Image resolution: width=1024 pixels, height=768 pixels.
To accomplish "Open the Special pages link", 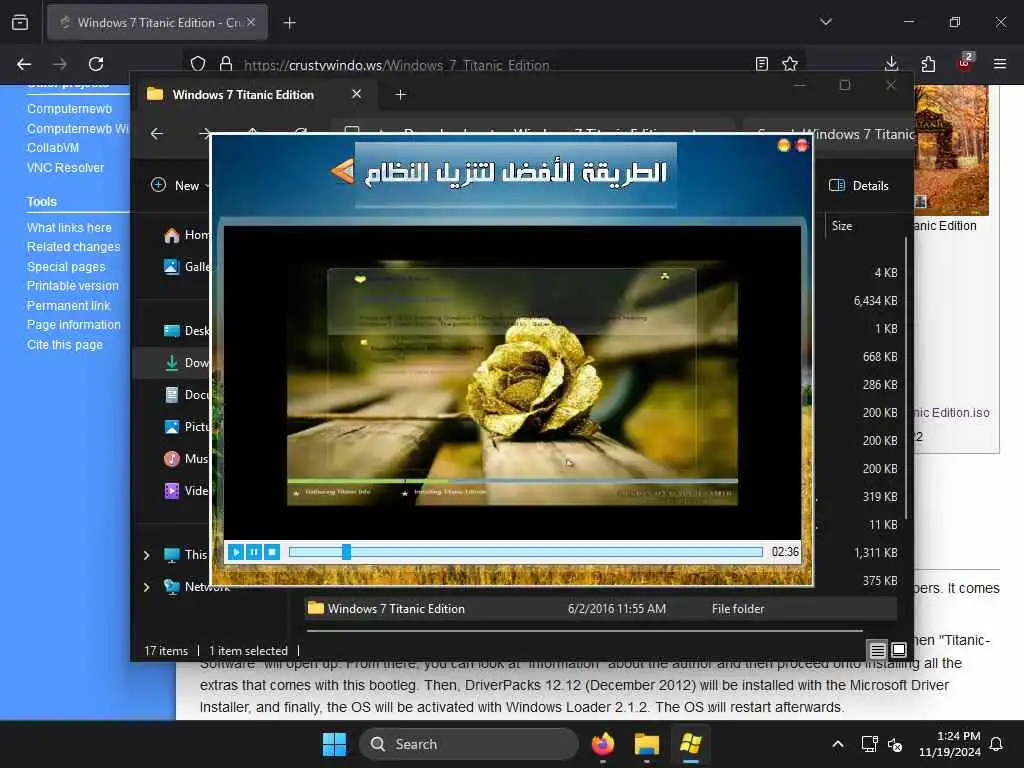I will [66, 267].
